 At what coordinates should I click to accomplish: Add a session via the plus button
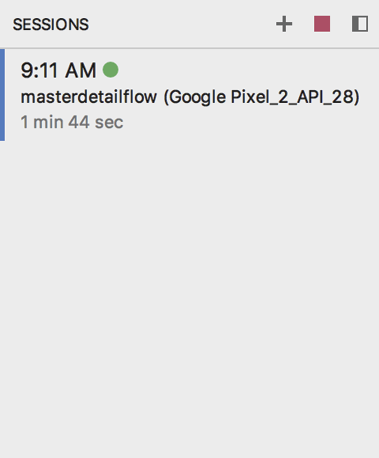[284, 24]
